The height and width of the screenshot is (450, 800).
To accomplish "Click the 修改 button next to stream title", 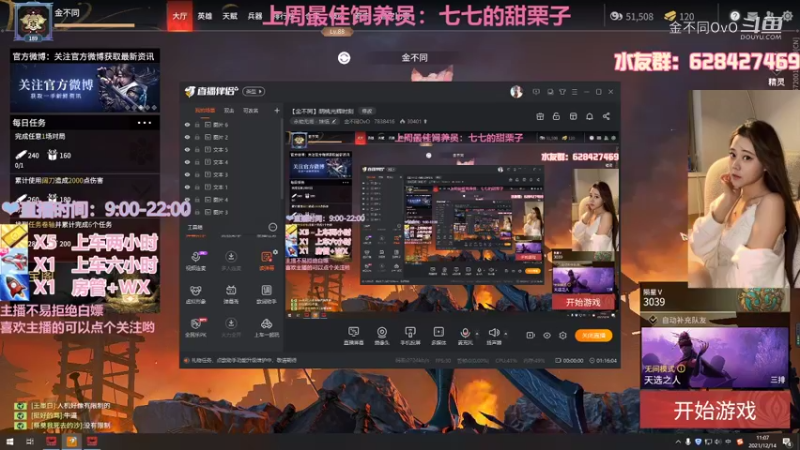I will pyautogui.click(x=367, y=111).
